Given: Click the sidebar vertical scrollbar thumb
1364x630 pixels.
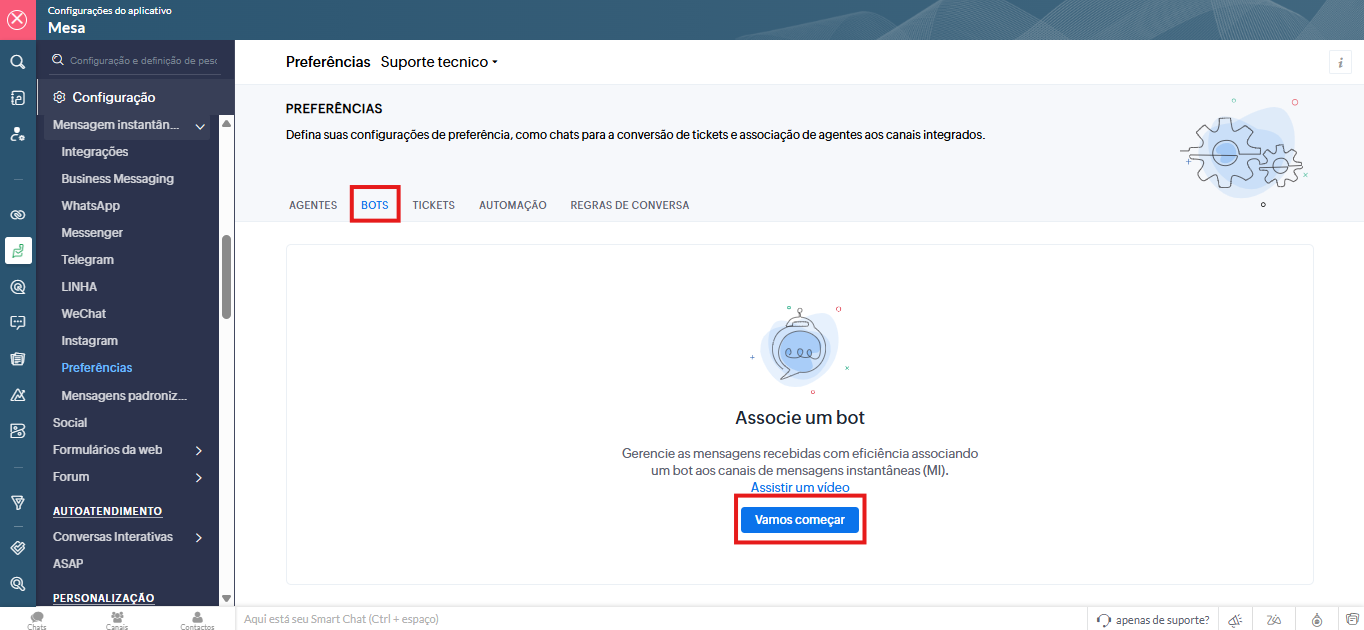Looking at the screenshot, I should pyautogui.click(x=227, y=277).
